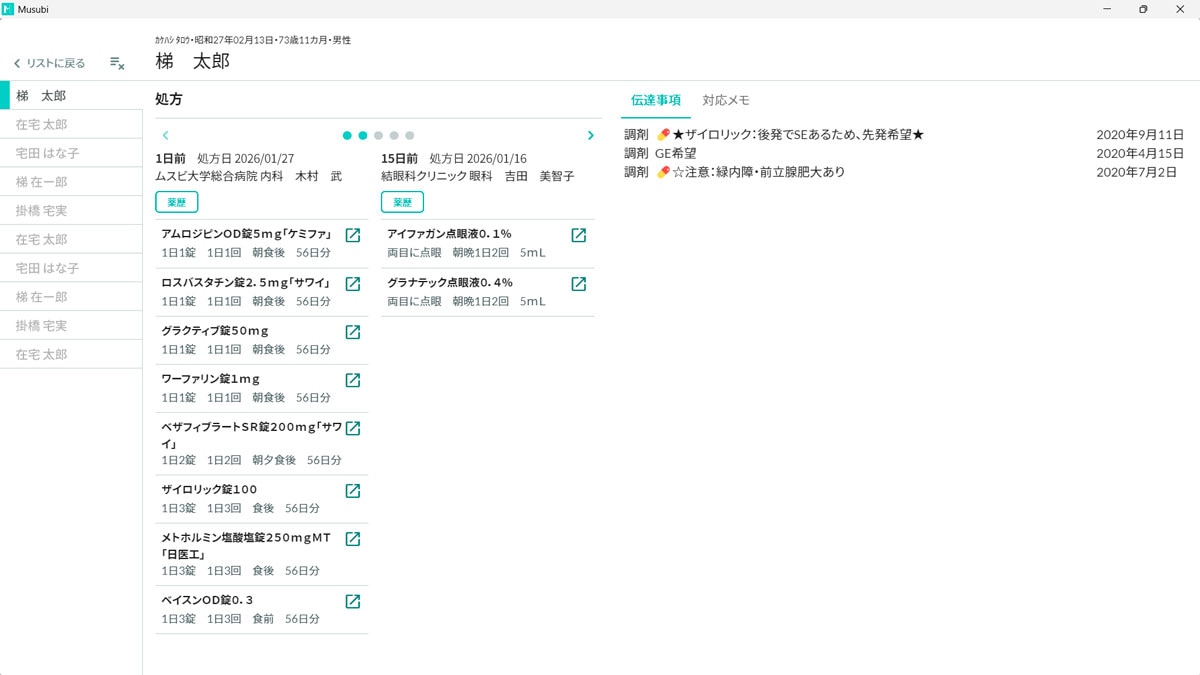
Task: Open external link icon for アイファガン点眼液0.1%
Action: tap(578, 234)
